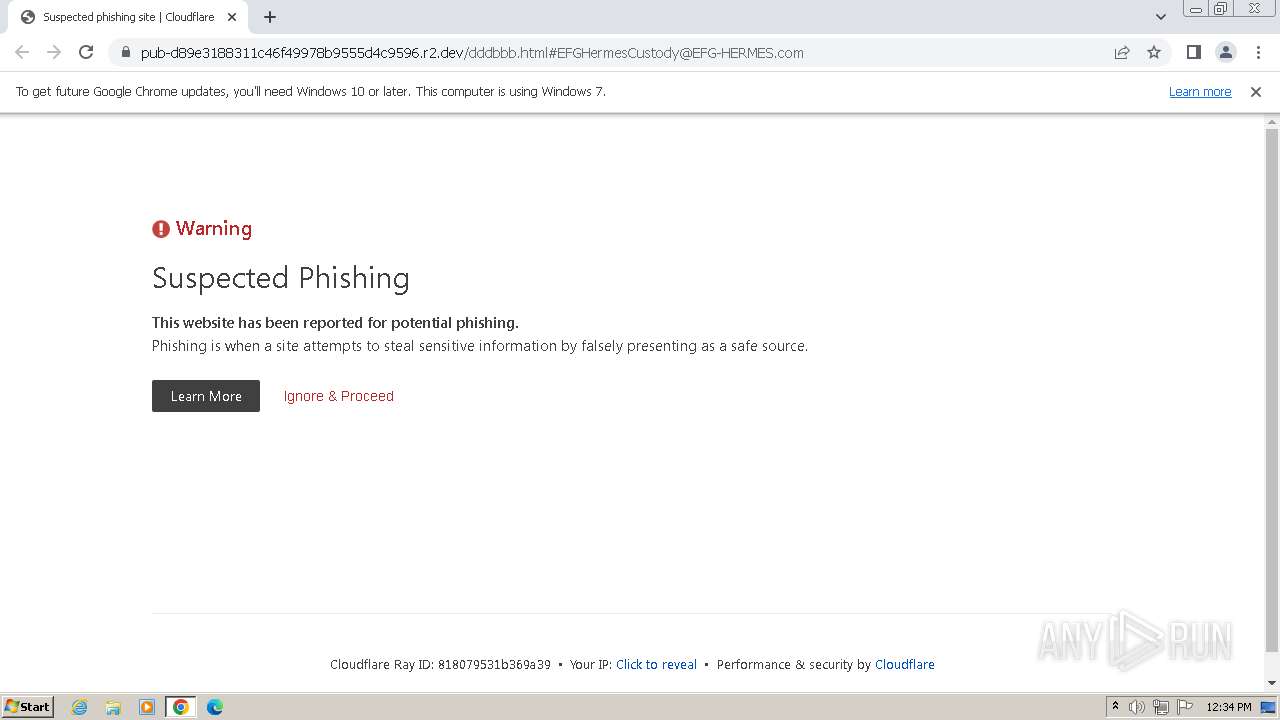1280x720 pixels.
Task: Click Learn more link in update notice
Action: [1199, 92]
